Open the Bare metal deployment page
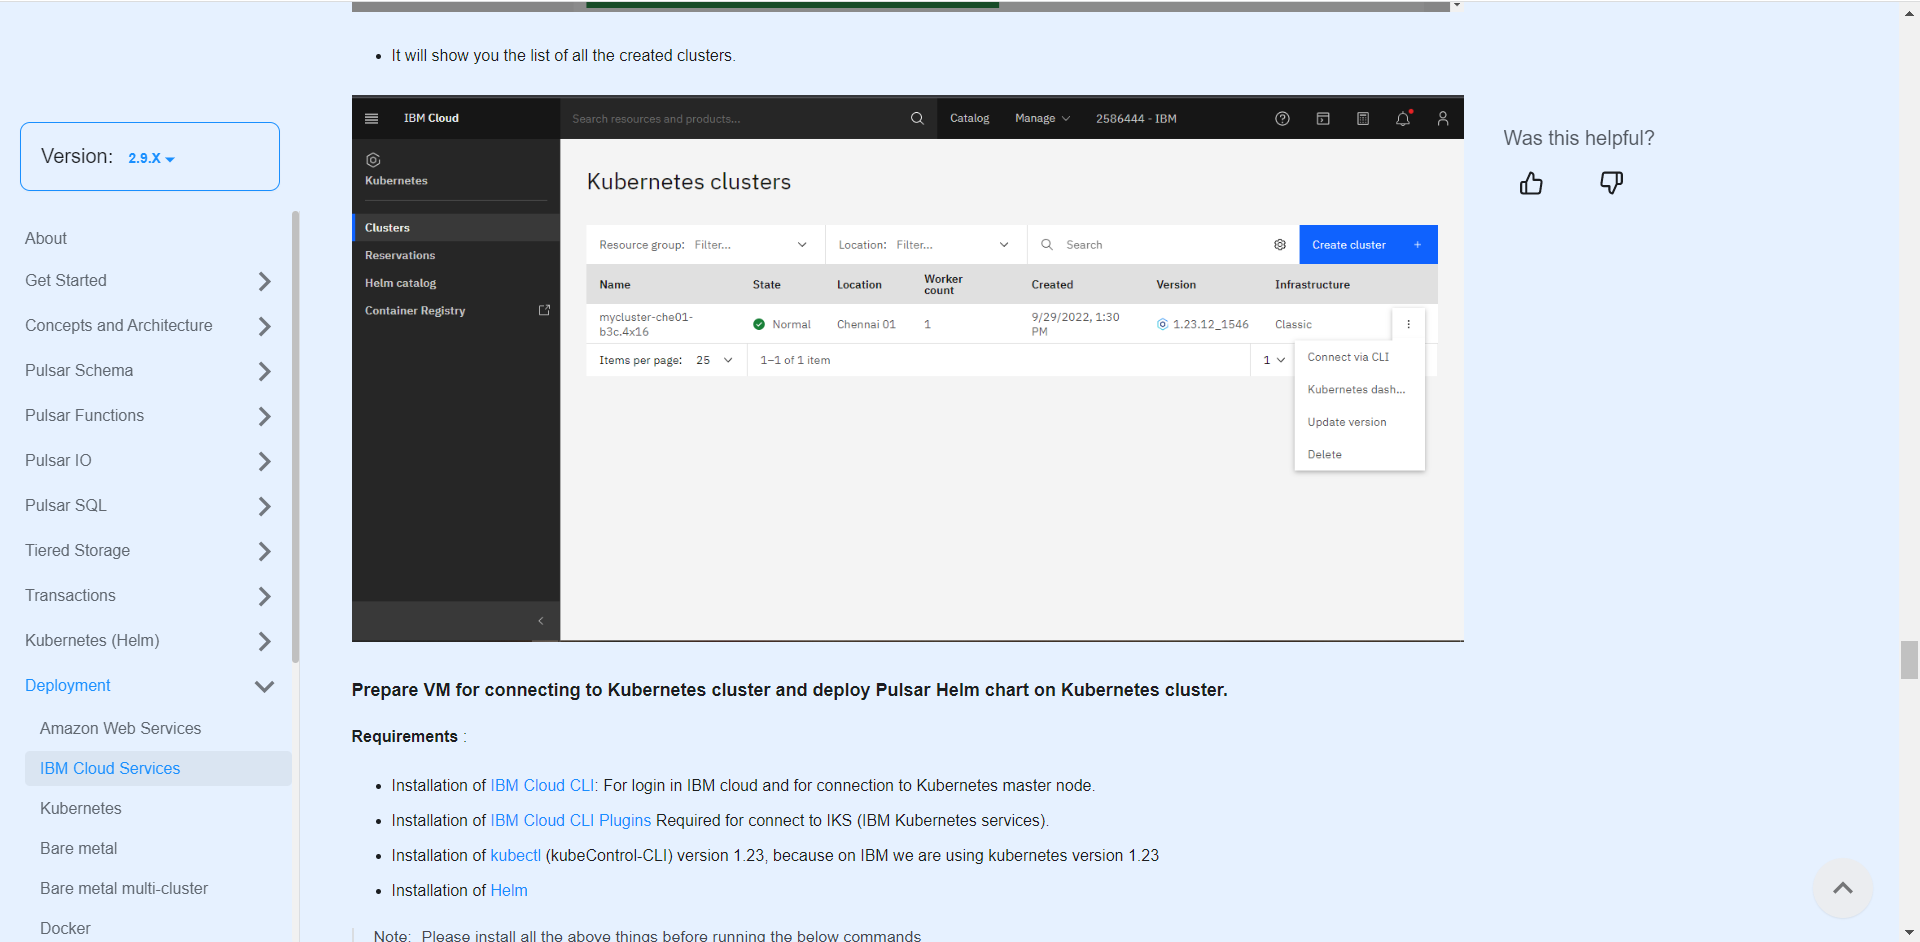 pos(78,848)
